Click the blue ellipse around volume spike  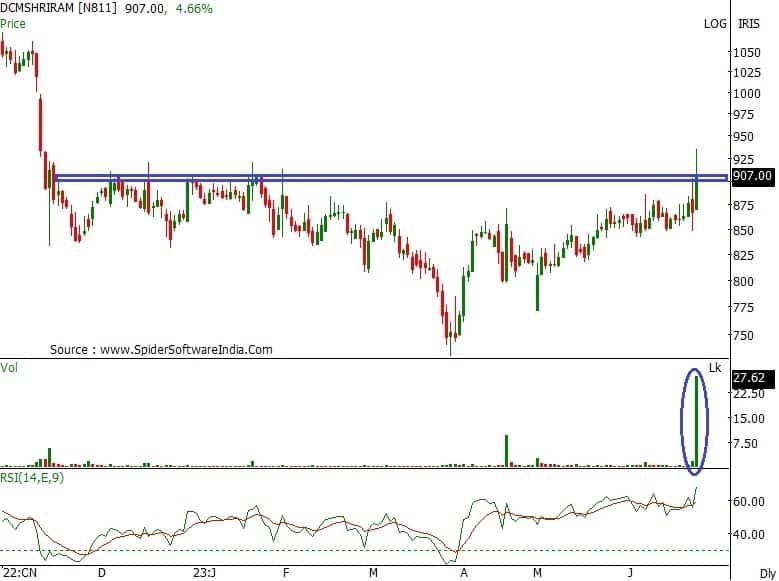tap(695, 421)
